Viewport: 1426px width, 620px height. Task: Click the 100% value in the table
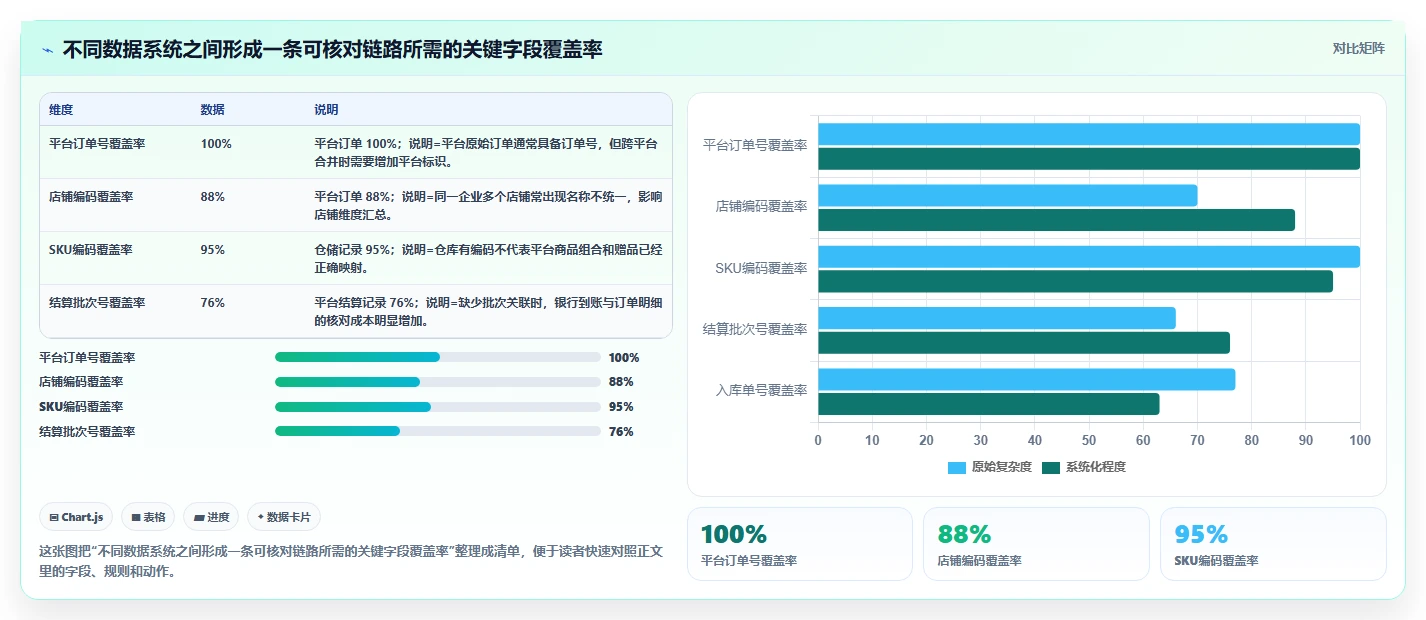pos(216,144)
